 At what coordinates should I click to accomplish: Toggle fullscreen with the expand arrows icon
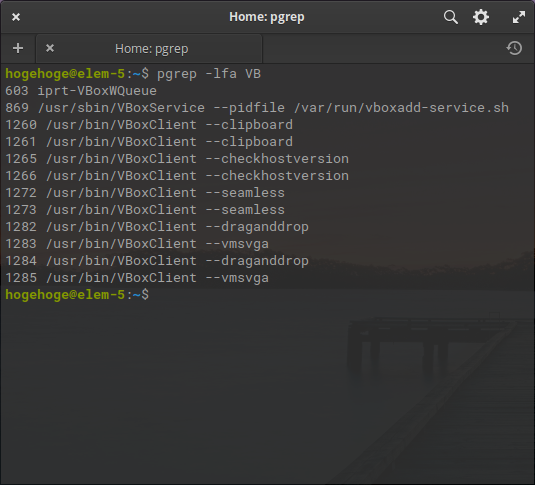519,17
